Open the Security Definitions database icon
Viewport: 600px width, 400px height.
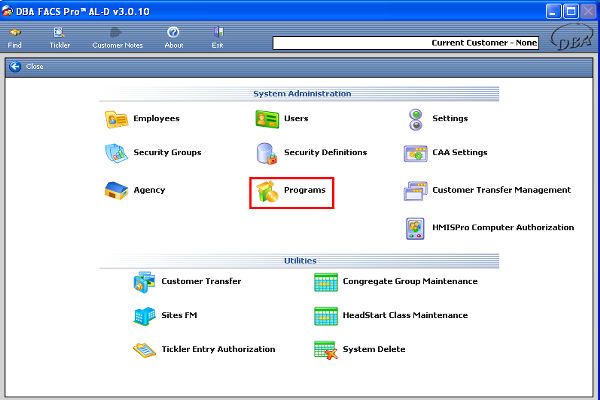click(x=267, y=153)
